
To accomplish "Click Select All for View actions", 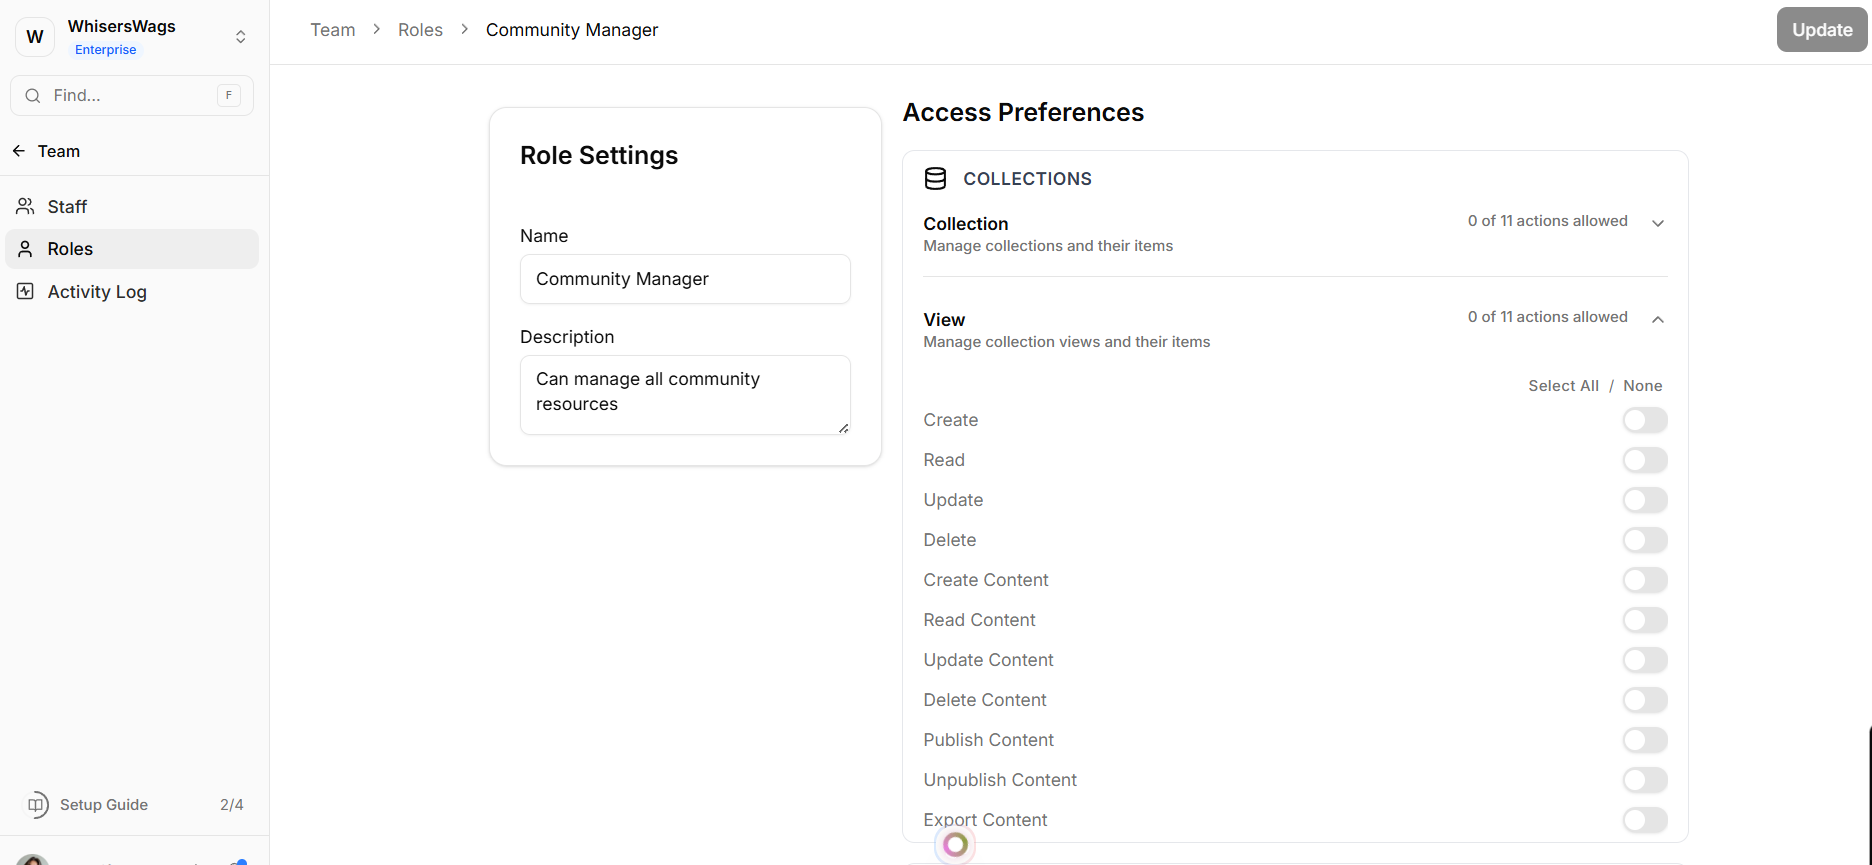I will (x=1563, y=386).
